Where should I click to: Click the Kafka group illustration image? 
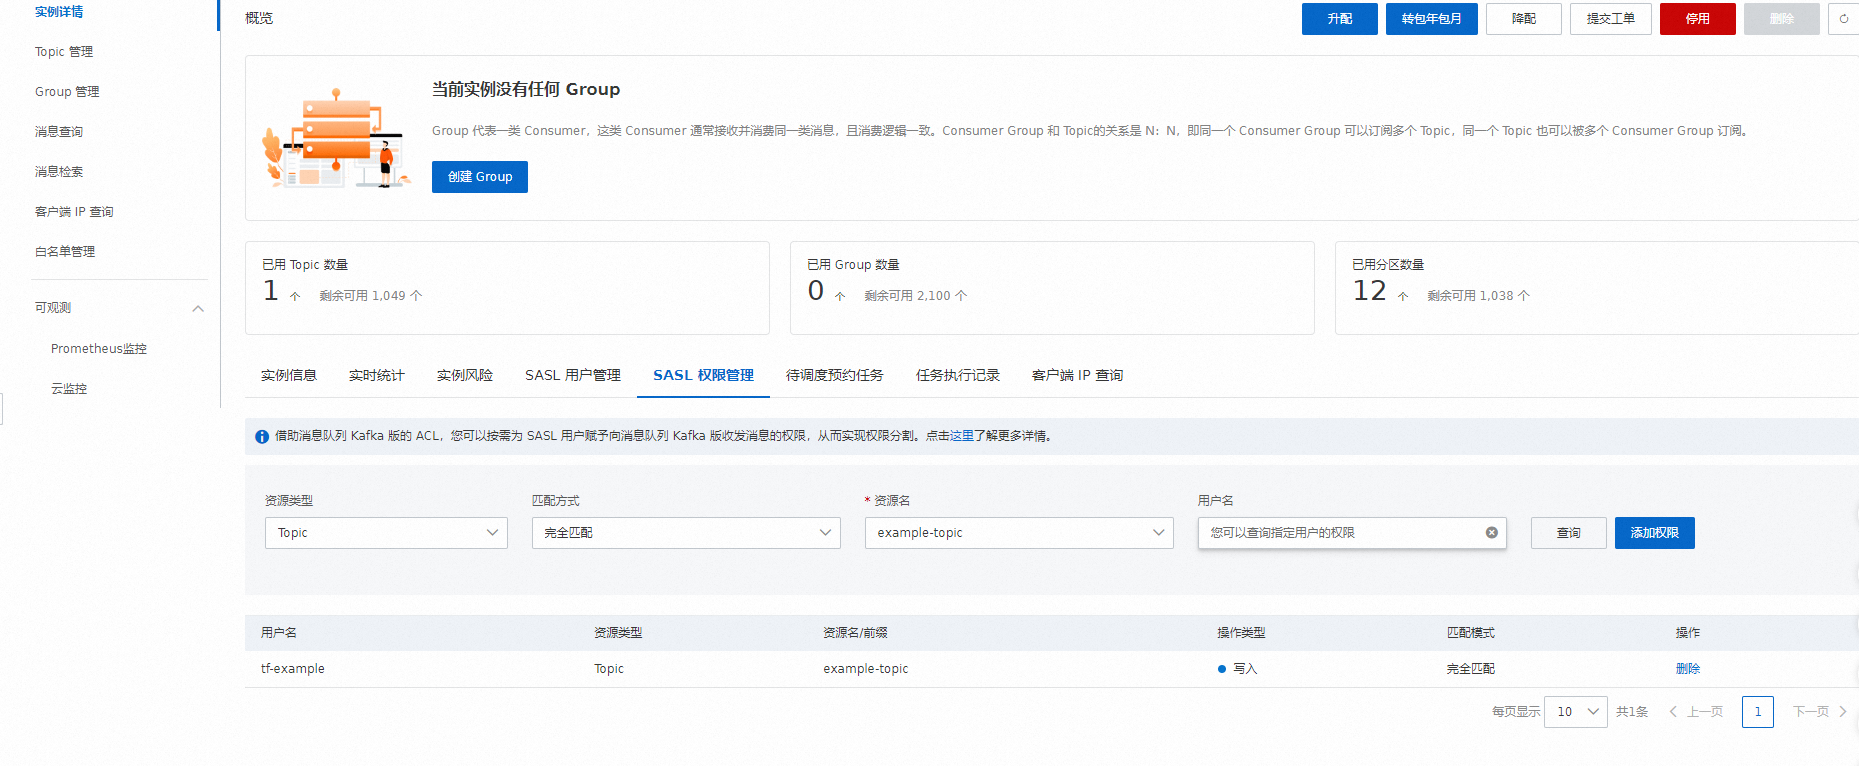[x=336, y=138]
